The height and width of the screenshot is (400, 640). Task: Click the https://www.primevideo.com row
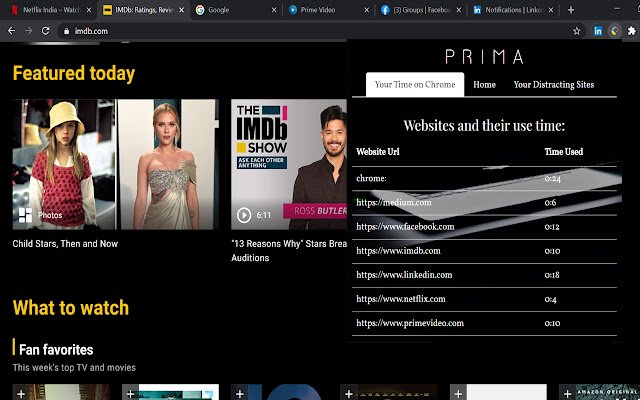pyautogui.click(x=484, y=323)
